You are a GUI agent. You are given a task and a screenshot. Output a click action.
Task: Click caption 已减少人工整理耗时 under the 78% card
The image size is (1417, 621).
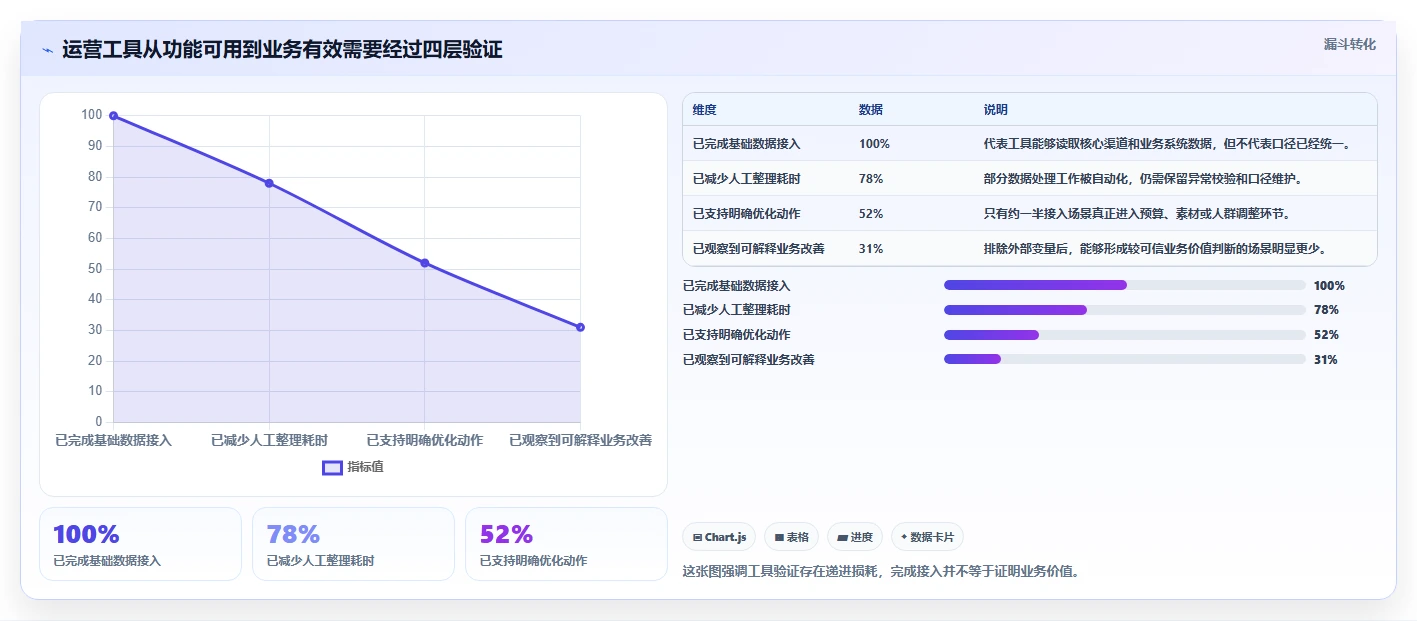[x=320, y=561]
